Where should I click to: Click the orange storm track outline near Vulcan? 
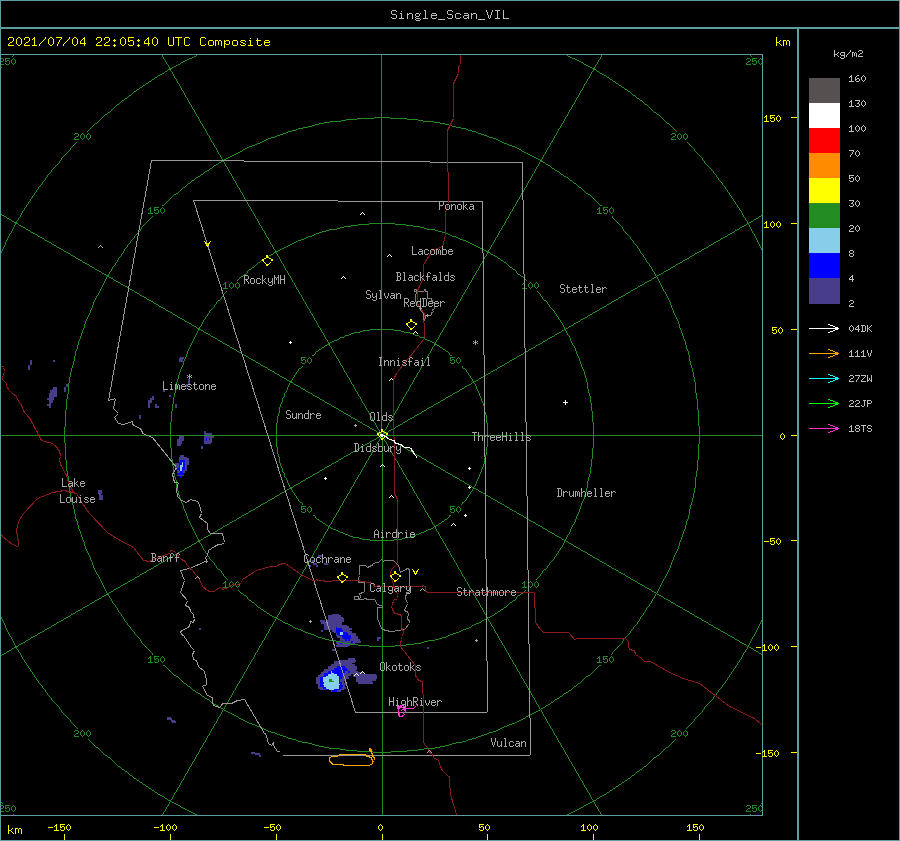[x=352, y=759]
